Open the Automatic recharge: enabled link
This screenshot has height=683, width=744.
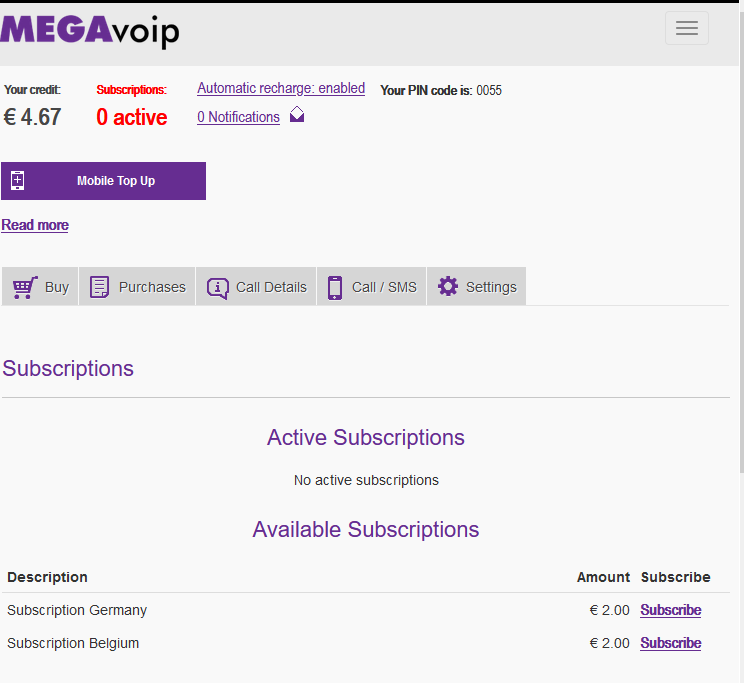[x=281, y=88]
